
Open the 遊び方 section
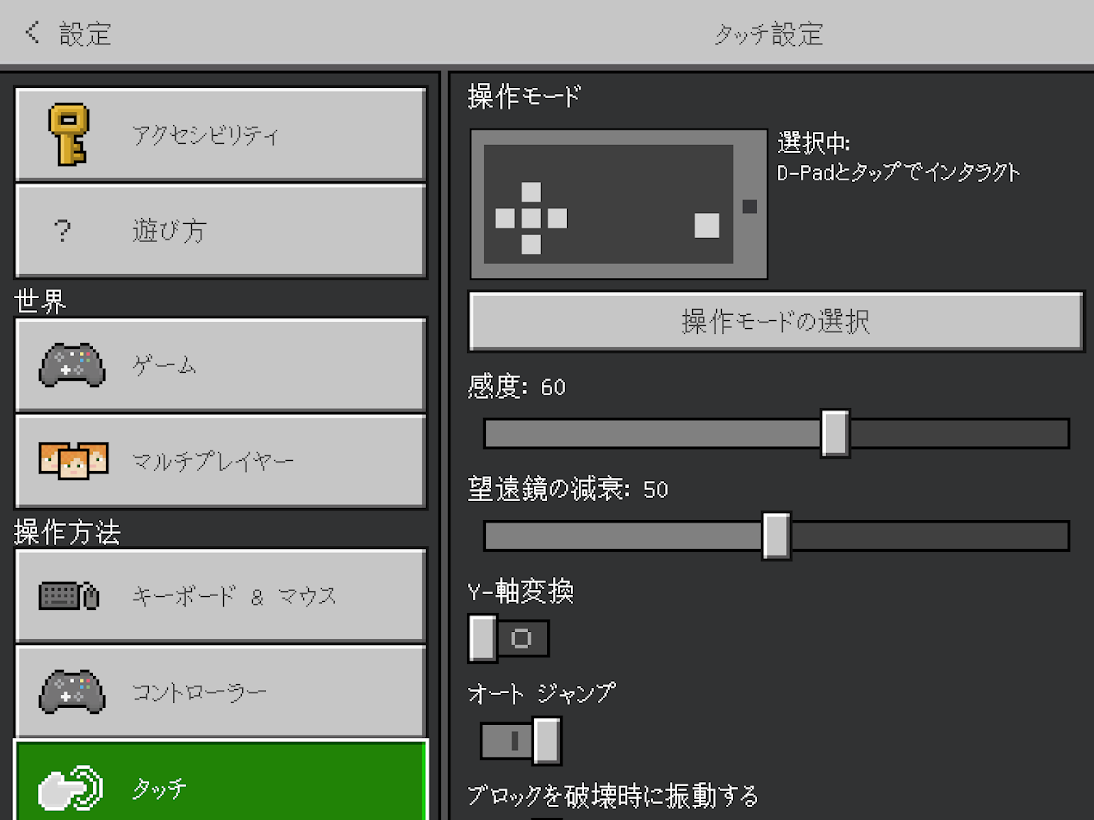[220, 232]
